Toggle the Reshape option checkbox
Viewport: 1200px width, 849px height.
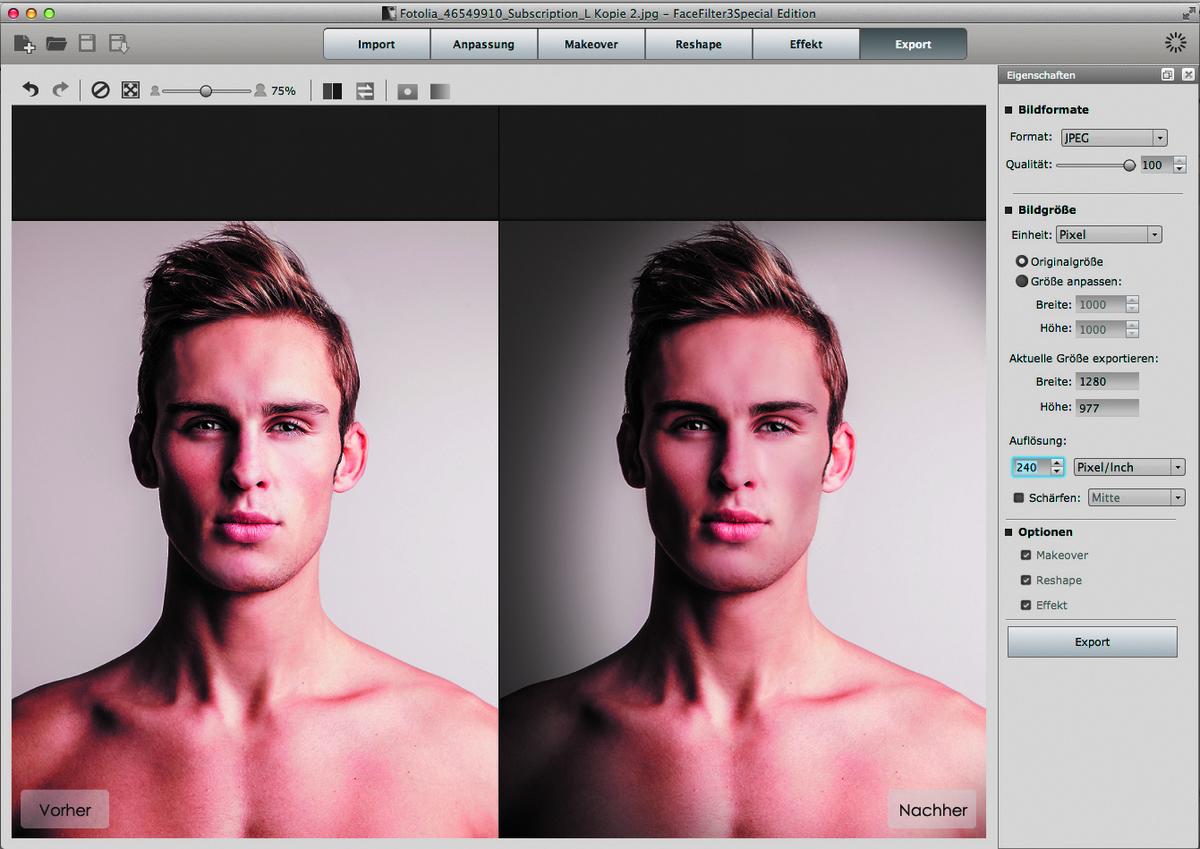point(1025,580)
